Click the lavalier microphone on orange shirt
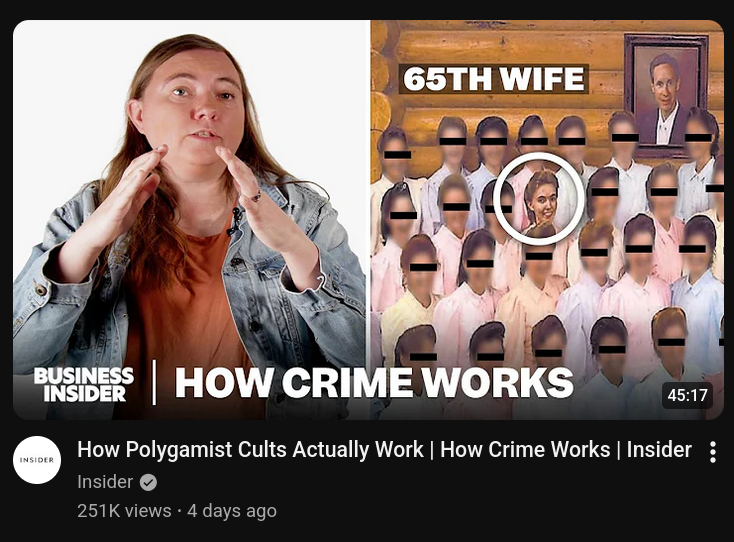This screenshot has height=542, width=734. pos(235,220)
